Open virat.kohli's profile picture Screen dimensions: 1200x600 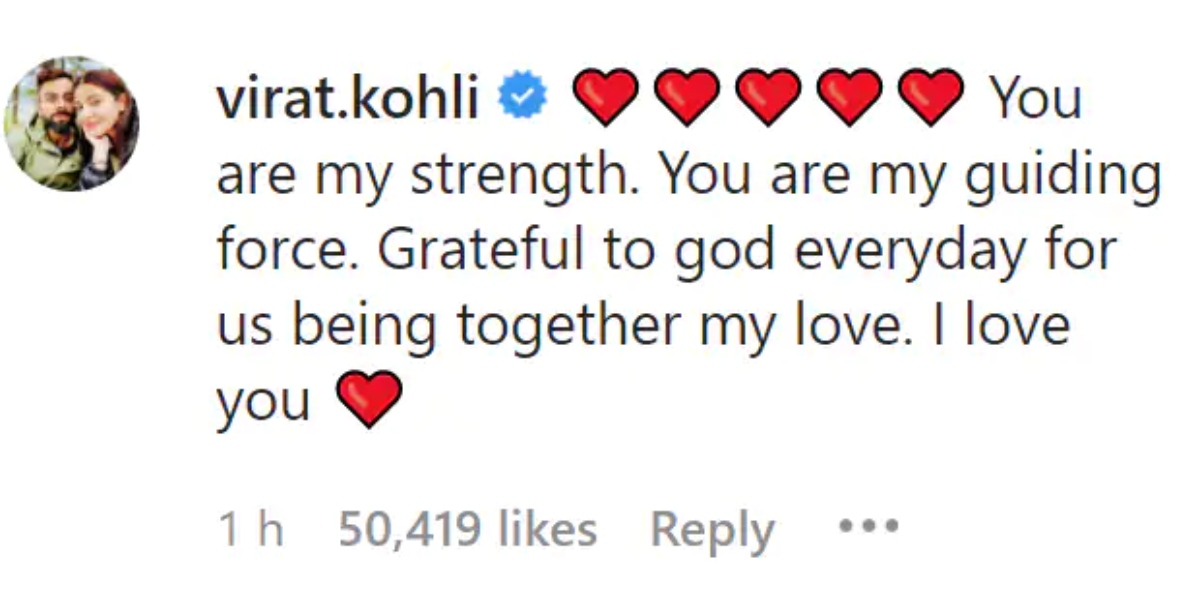[71, 123]
